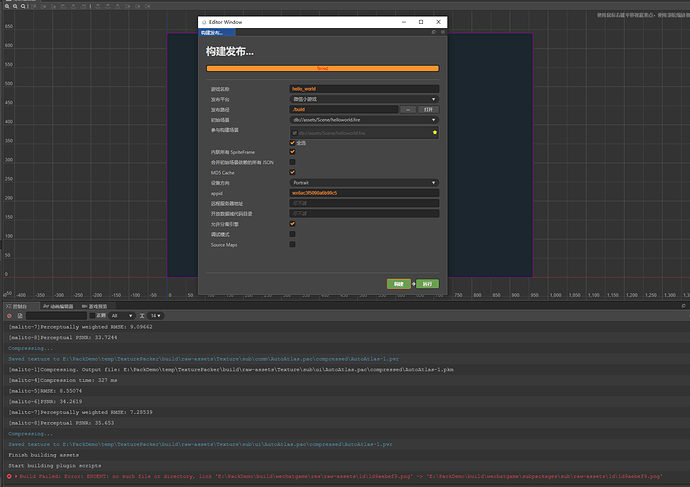Click the orange failed build progress bar
The height and width of the screenshot is (487, 690).
click(x=322, y=69)
